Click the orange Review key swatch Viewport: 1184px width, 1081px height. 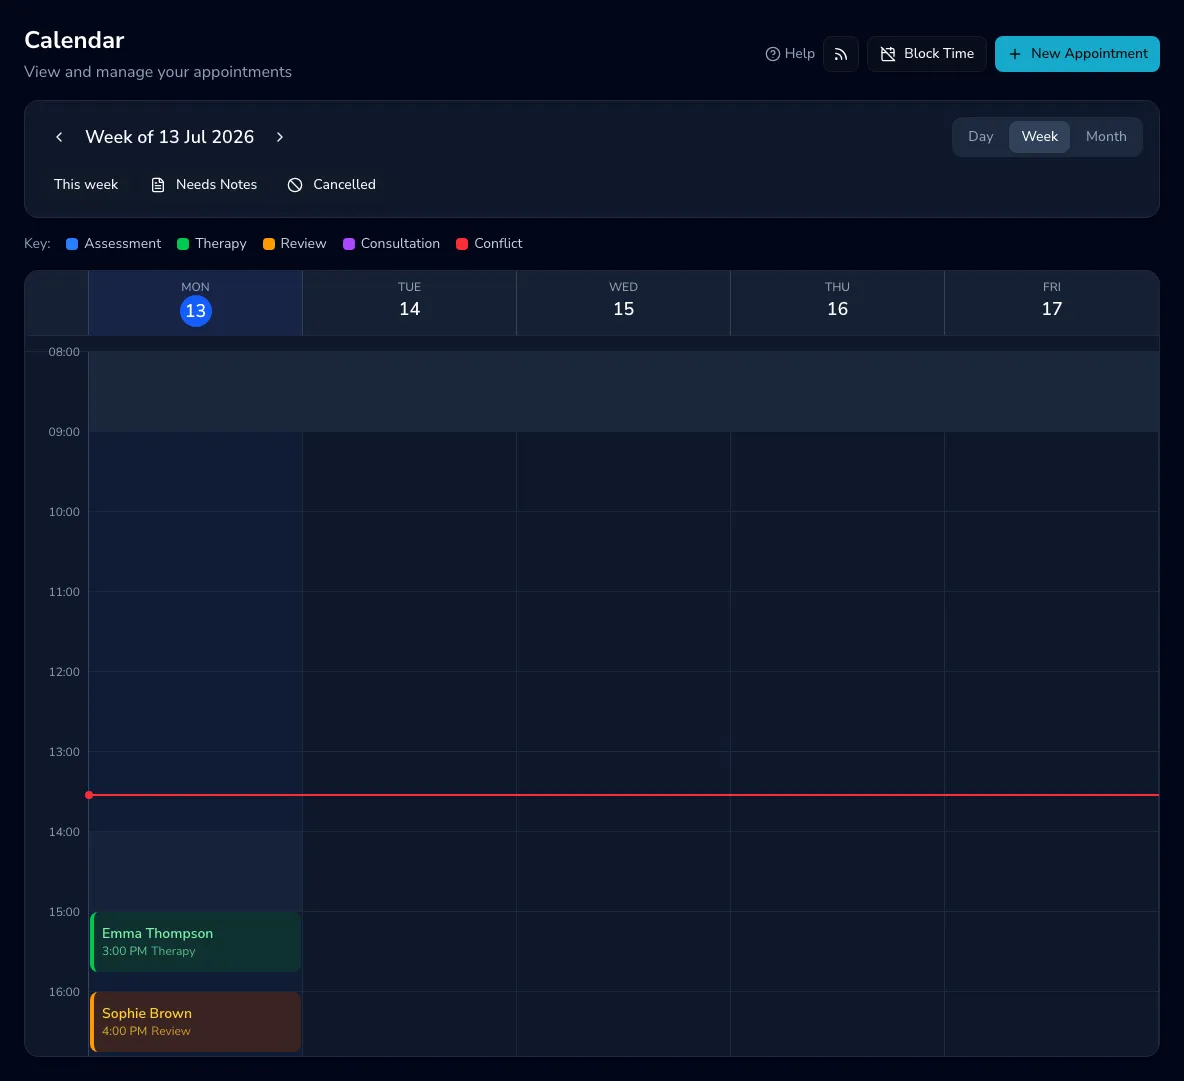pyautogui.click(x=269, y=244)
